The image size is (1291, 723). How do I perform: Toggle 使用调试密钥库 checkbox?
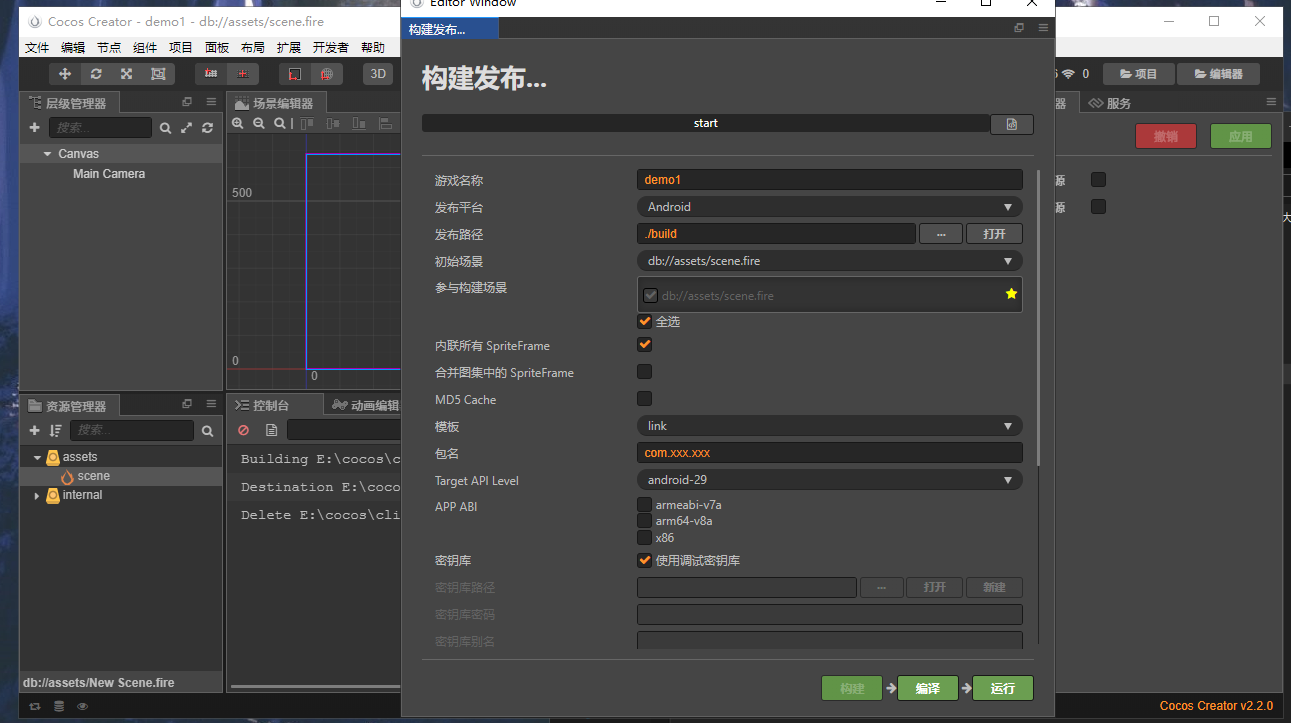tap(645, 561)
